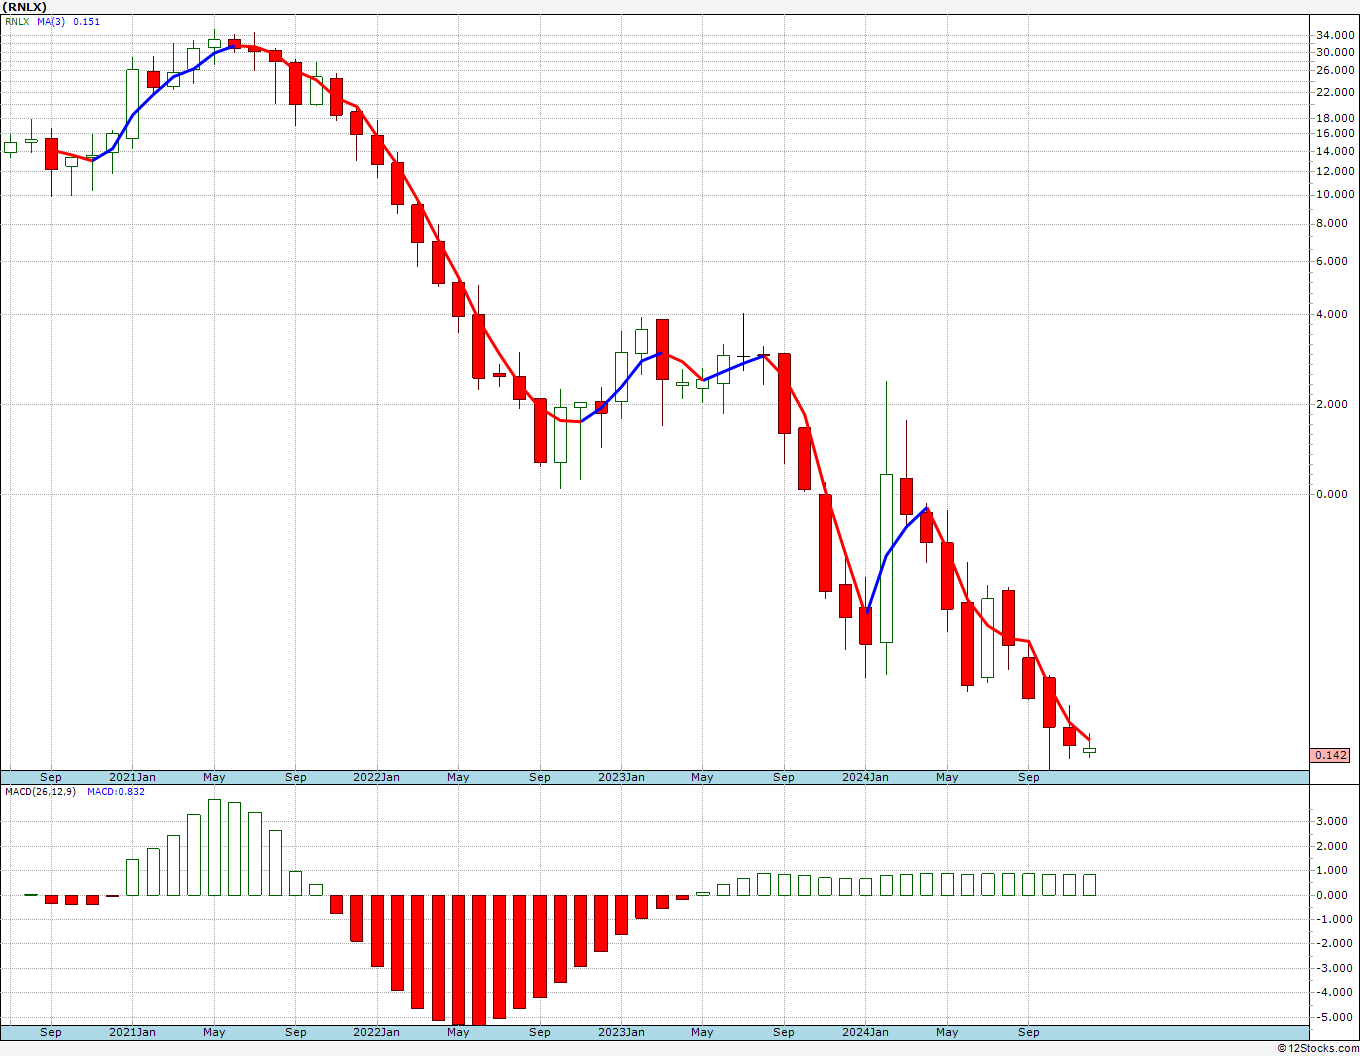Click the MA(3) 0.151 indicator label
Image resolution: width=1360 pixels, height=1056 pixels.
tap(69, 22)
